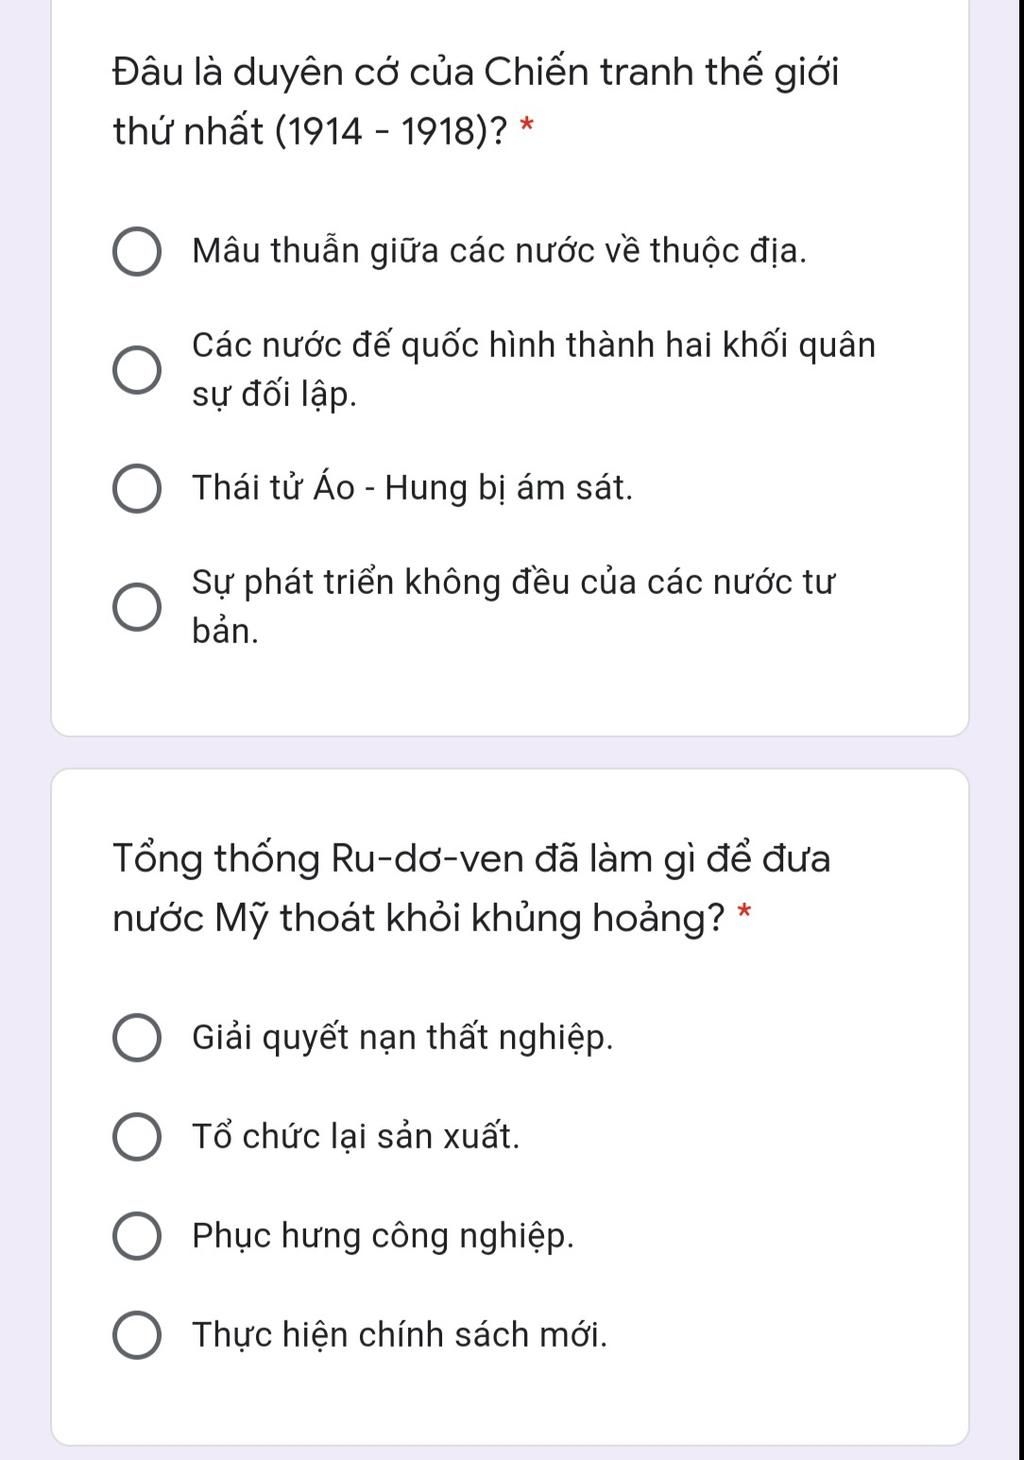
Task: Select radio button for 'Mâu thuẫn giữa các nước về thuộc địa'
Action: click(x=136, y=252)
